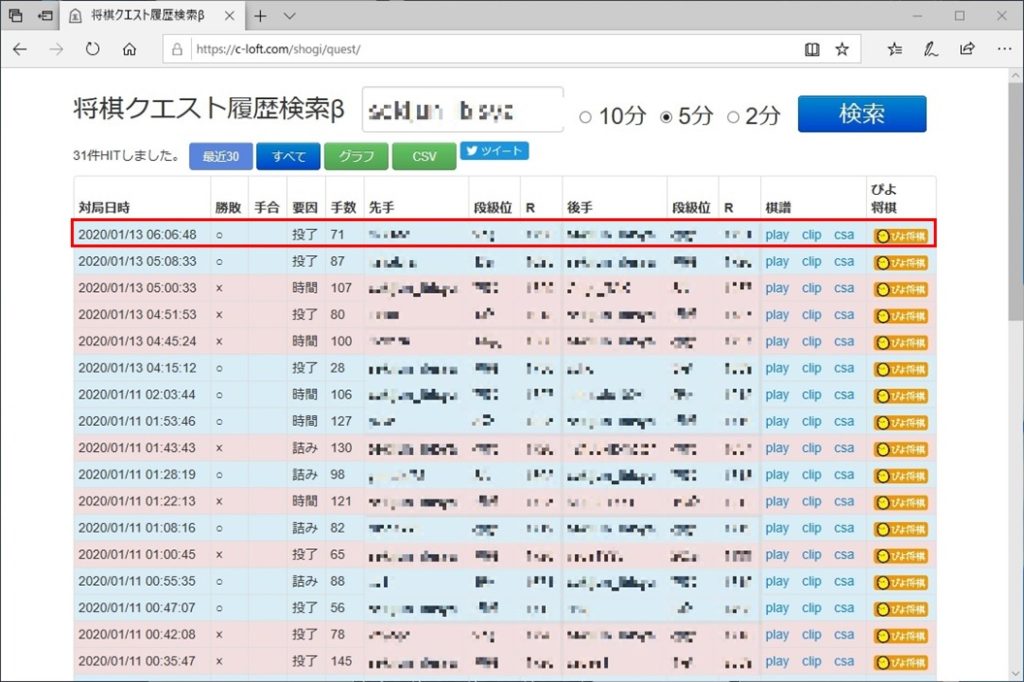Click the ツイート Twitter button
This screenshot has height=682, width=1024.
[494, 151]
